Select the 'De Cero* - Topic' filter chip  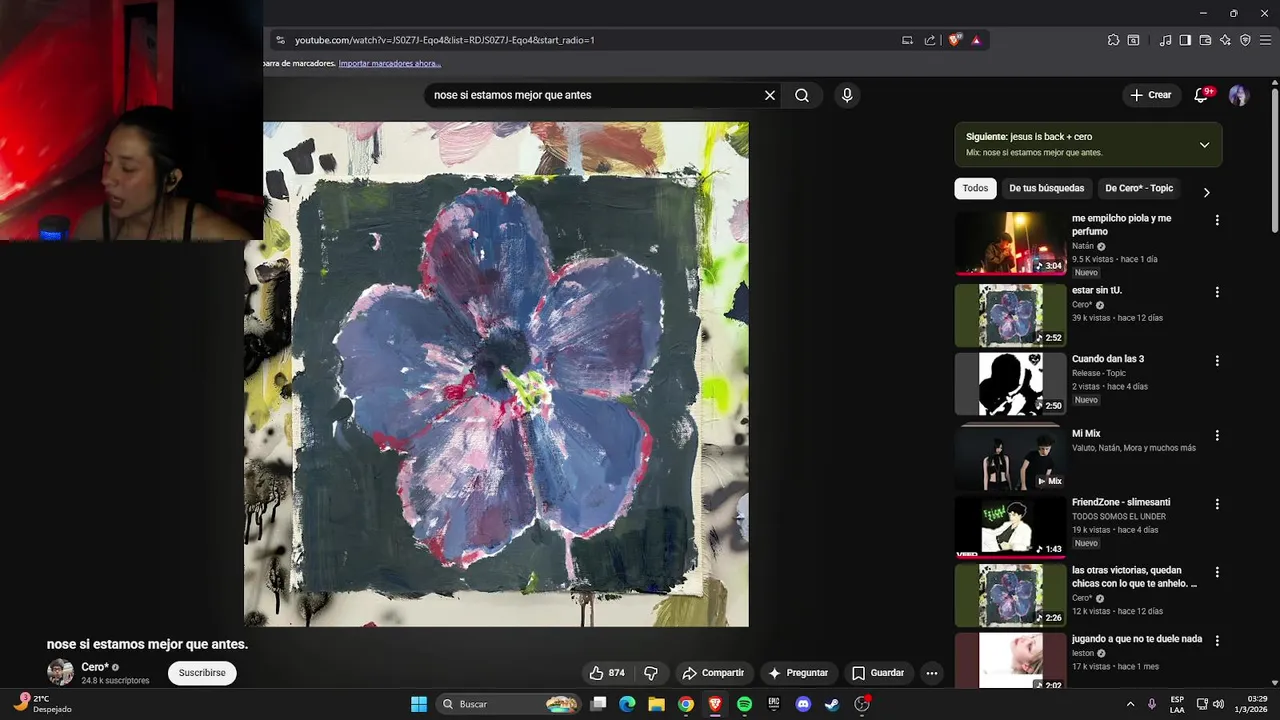click(x=1139, y=188)
